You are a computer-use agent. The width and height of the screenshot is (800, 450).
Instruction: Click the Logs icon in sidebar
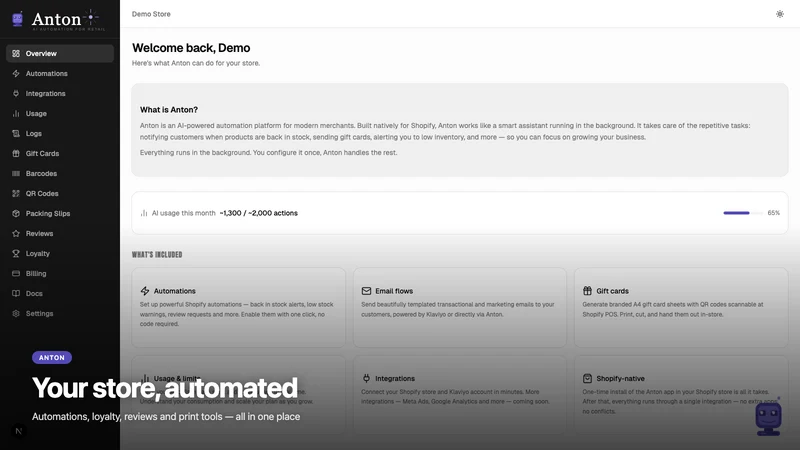16,133
